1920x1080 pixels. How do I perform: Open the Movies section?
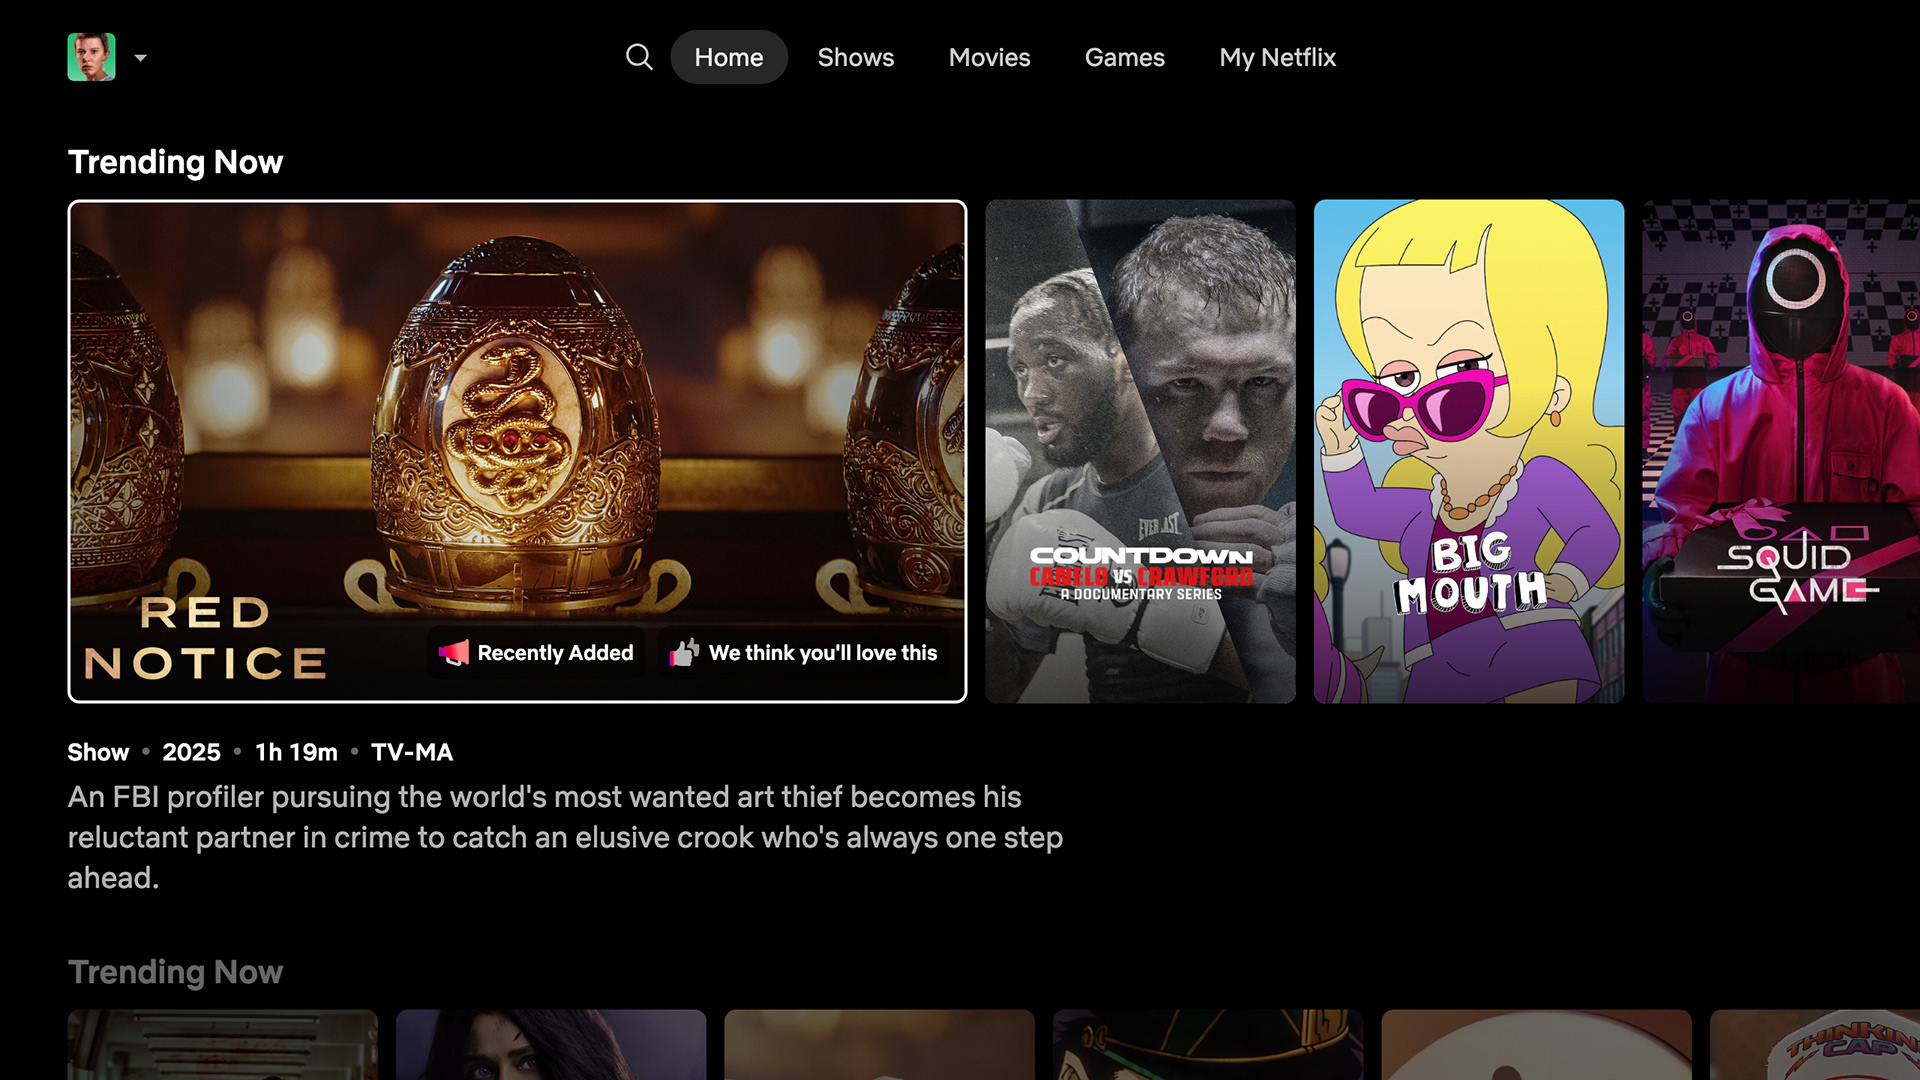tap(989, 57)
